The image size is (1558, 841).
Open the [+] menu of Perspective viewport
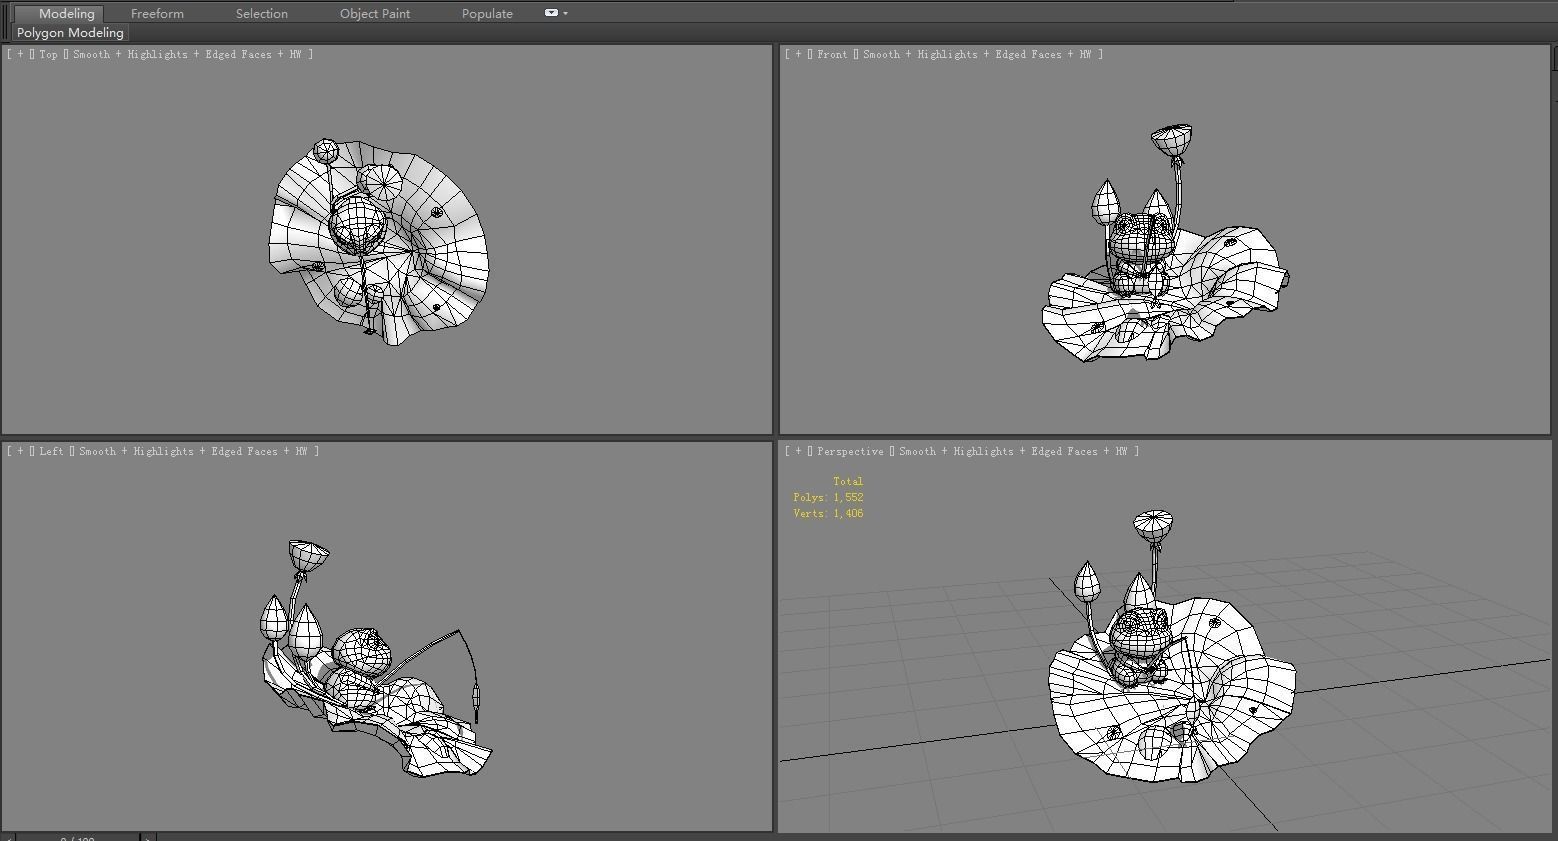pos(798,451)
